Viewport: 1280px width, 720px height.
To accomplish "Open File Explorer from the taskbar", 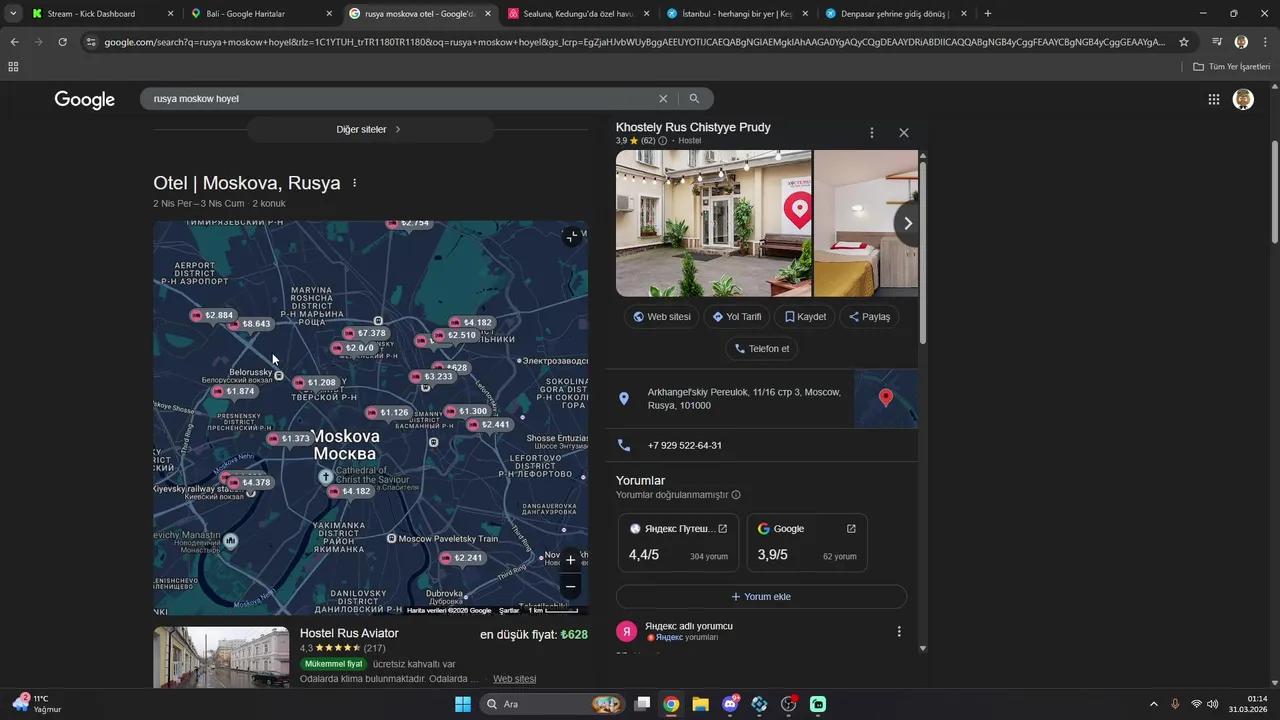I will (x=700, y=704).
